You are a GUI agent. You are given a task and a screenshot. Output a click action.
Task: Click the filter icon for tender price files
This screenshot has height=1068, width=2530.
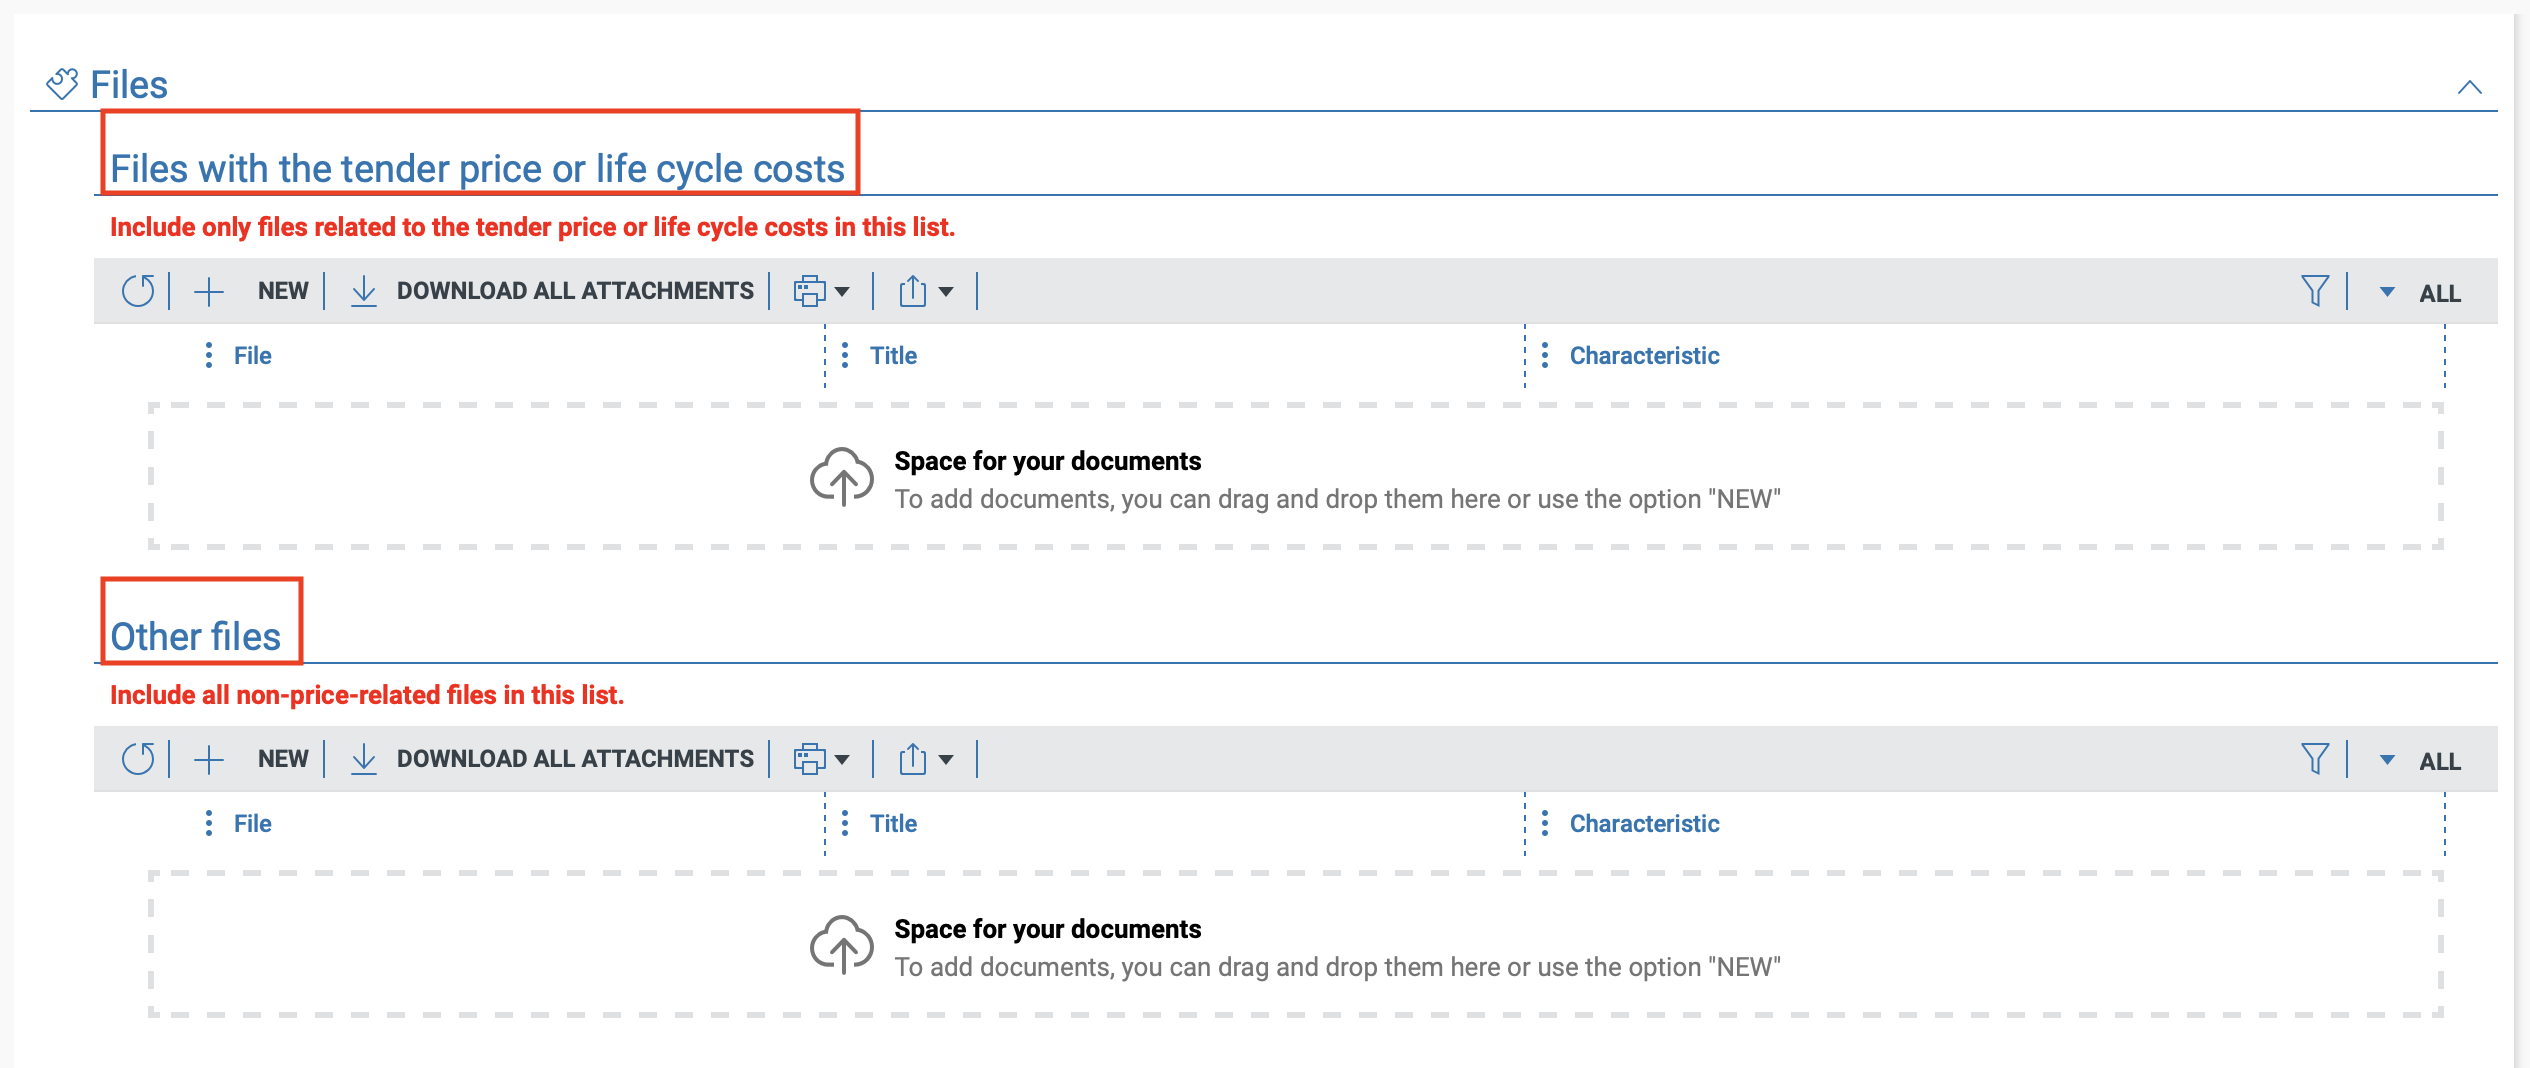point(2314,291)
